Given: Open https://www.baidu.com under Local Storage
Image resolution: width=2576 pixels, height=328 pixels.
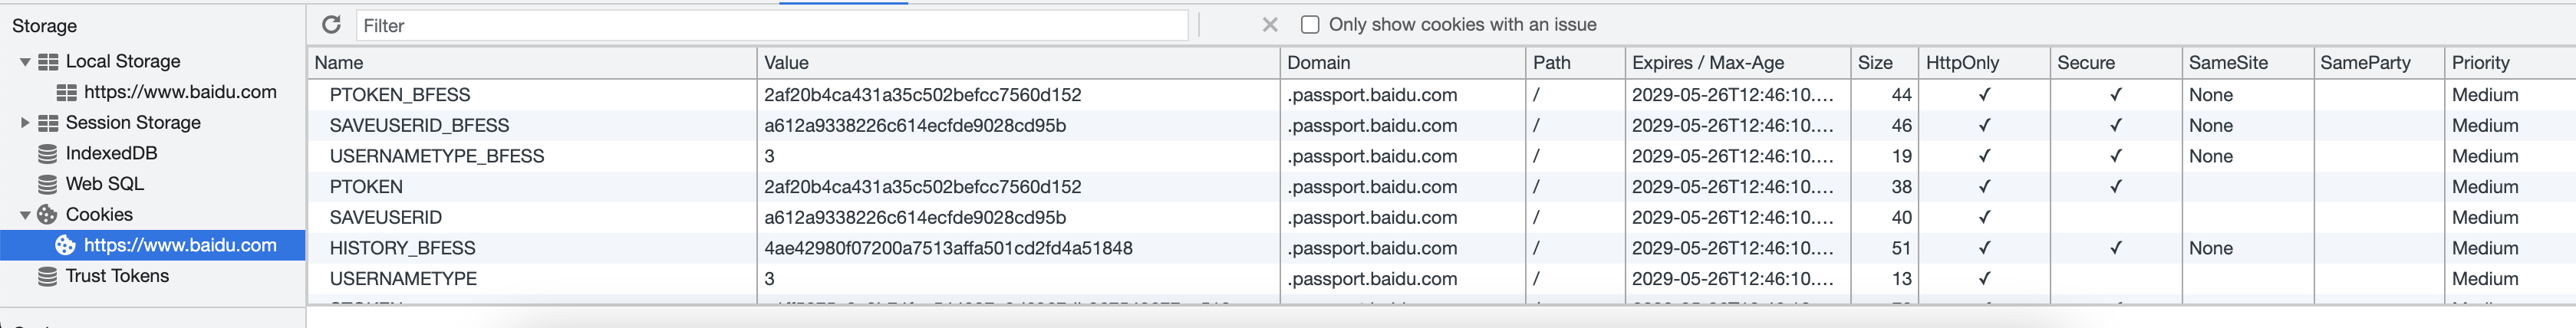Looking at the screenshot, I should tap(180, 92).
